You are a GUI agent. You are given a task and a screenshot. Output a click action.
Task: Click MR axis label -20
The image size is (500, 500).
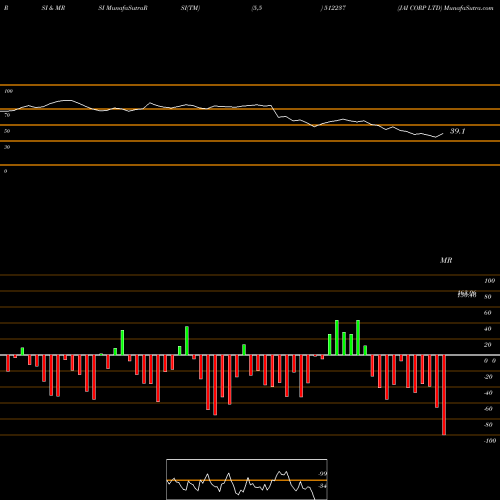pyautogui.click(x=488, y=377)
